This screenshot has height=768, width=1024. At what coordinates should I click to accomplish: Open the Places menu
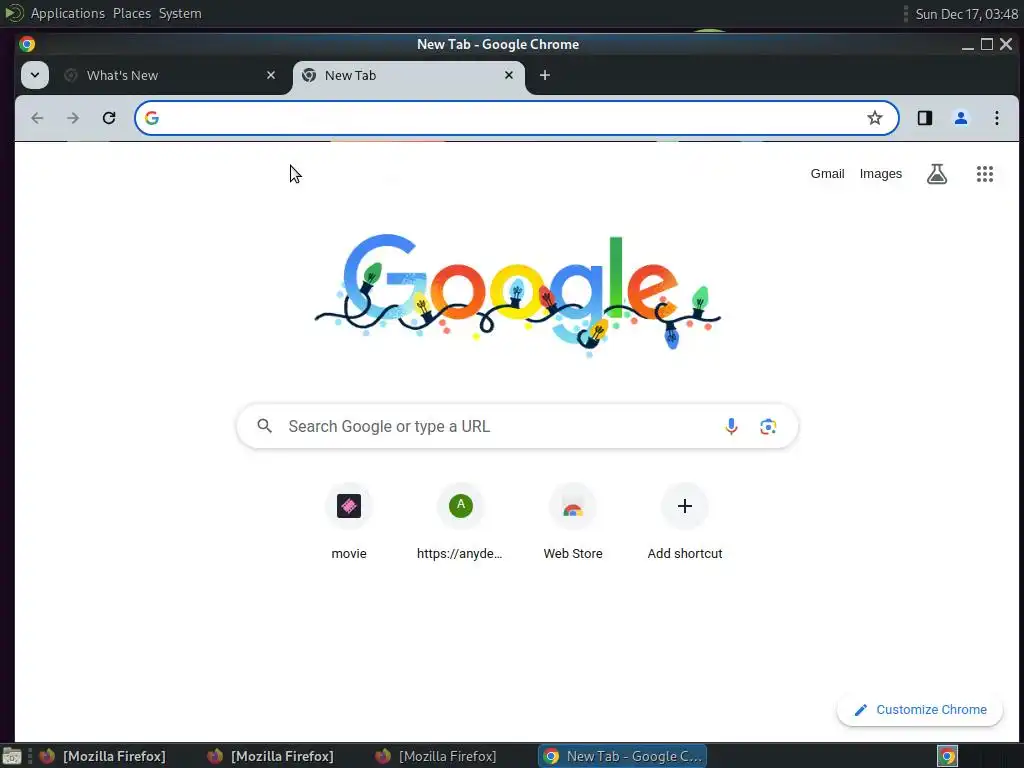[x=131, y=13]
